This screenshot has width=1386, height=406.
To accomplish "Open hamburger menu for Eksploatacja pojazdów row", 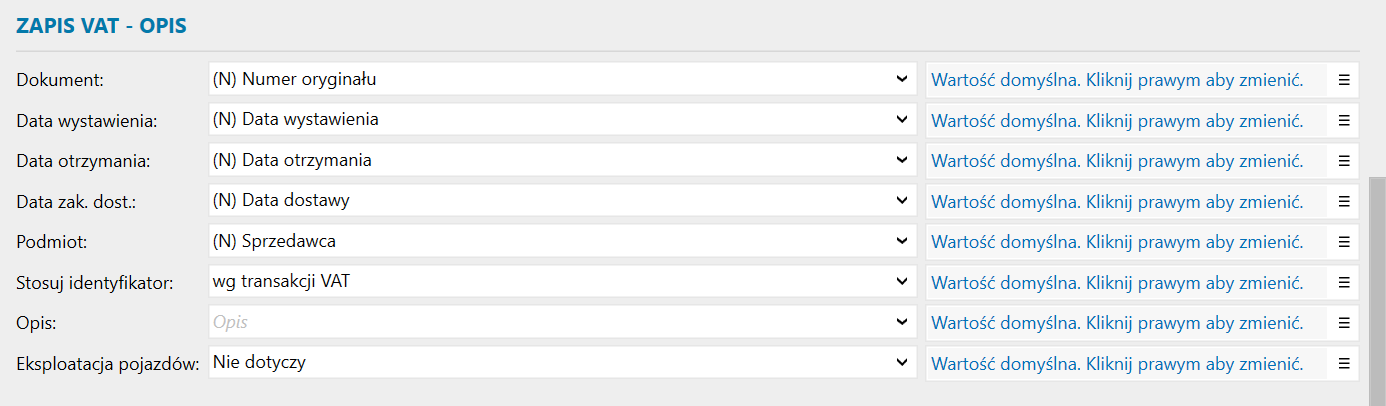I will point(1344,363).
